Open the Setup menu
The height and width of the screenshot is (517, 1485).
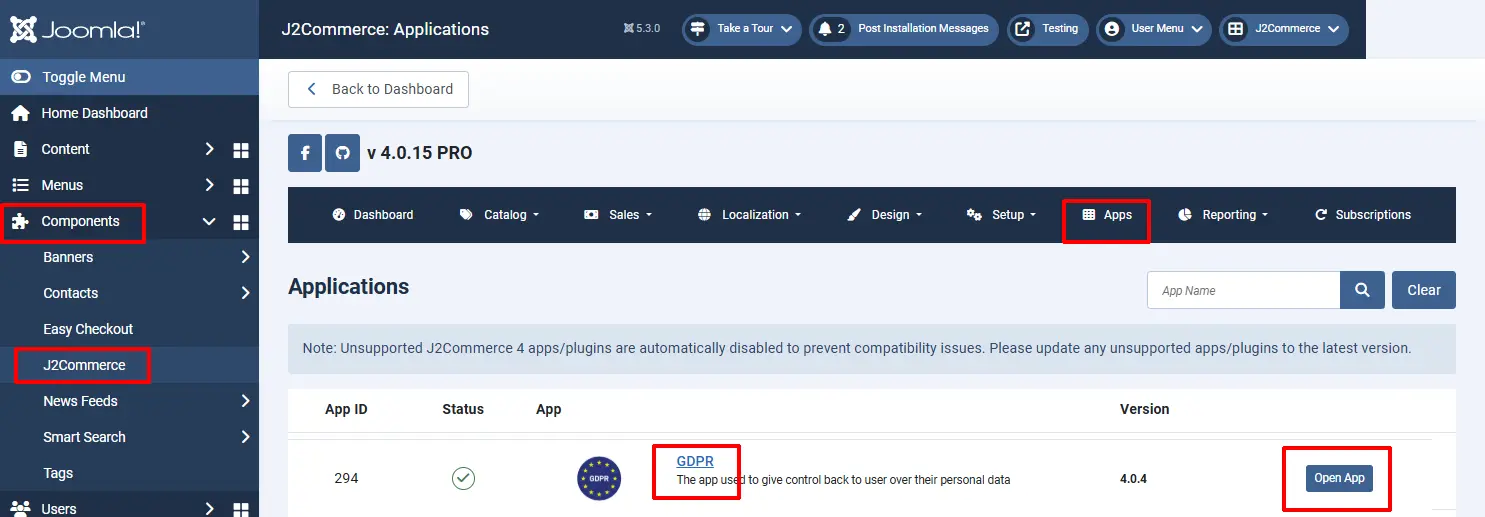1001,215
